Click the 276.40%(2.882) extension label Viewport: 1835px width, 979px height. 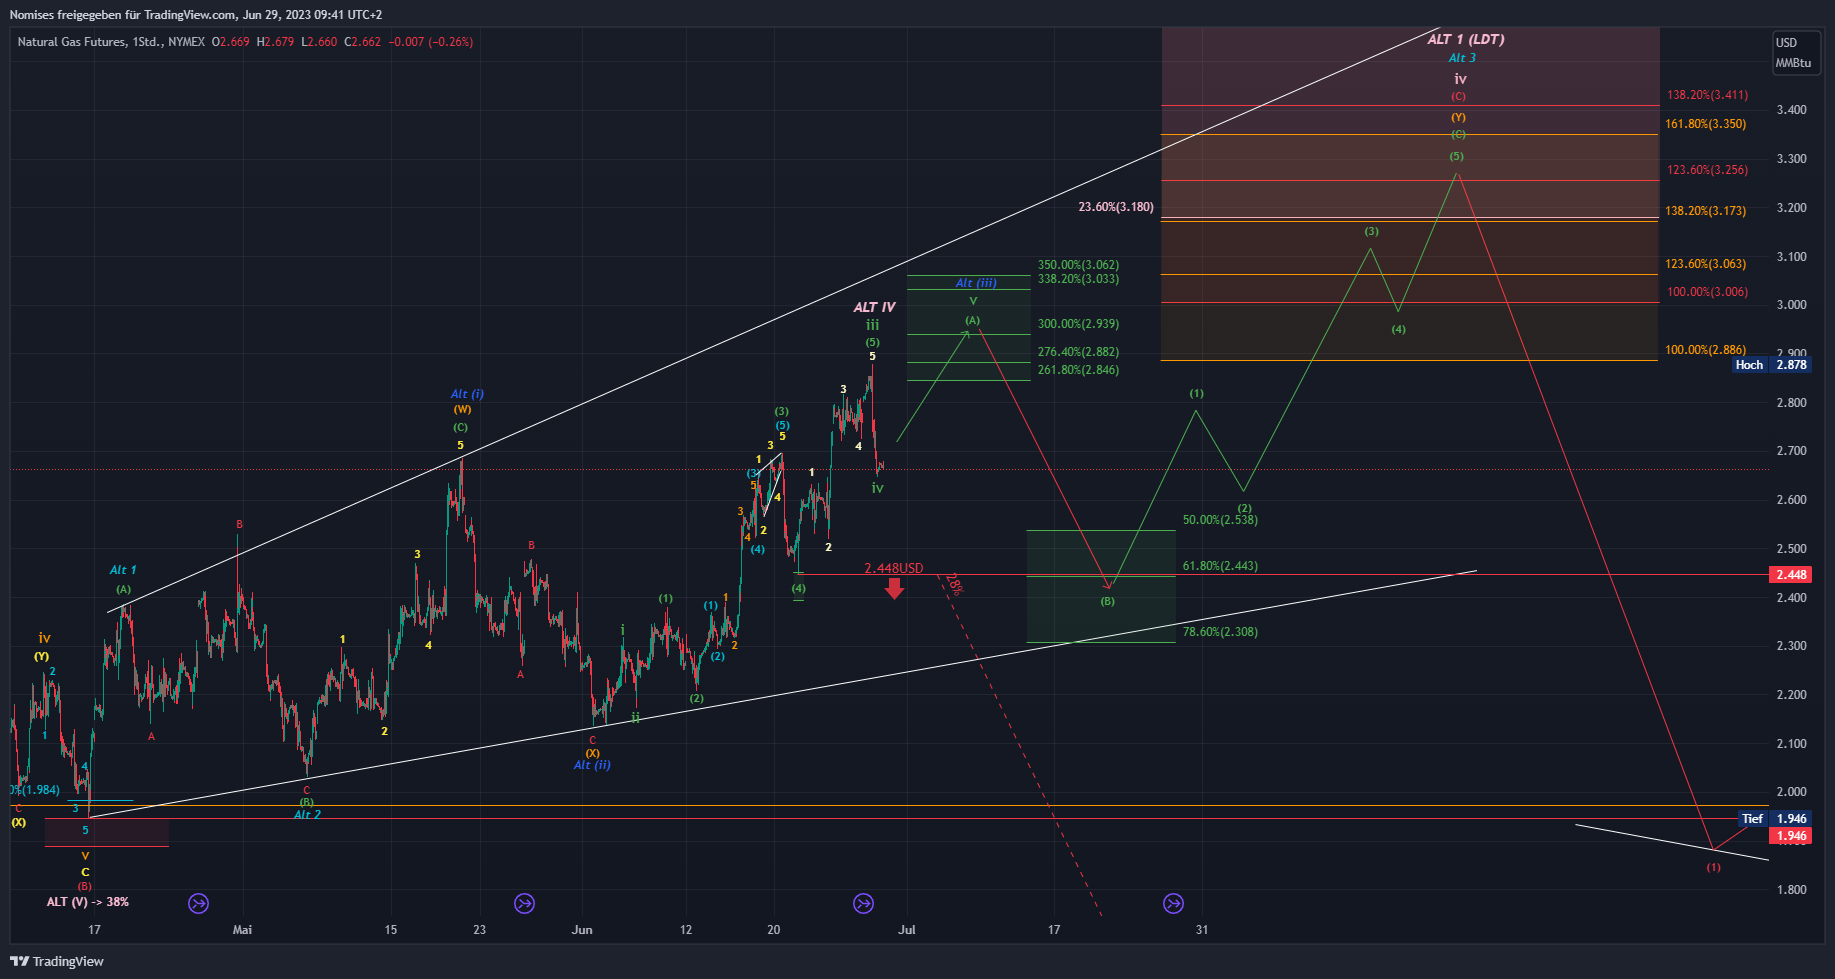[x=1078, y=352]
